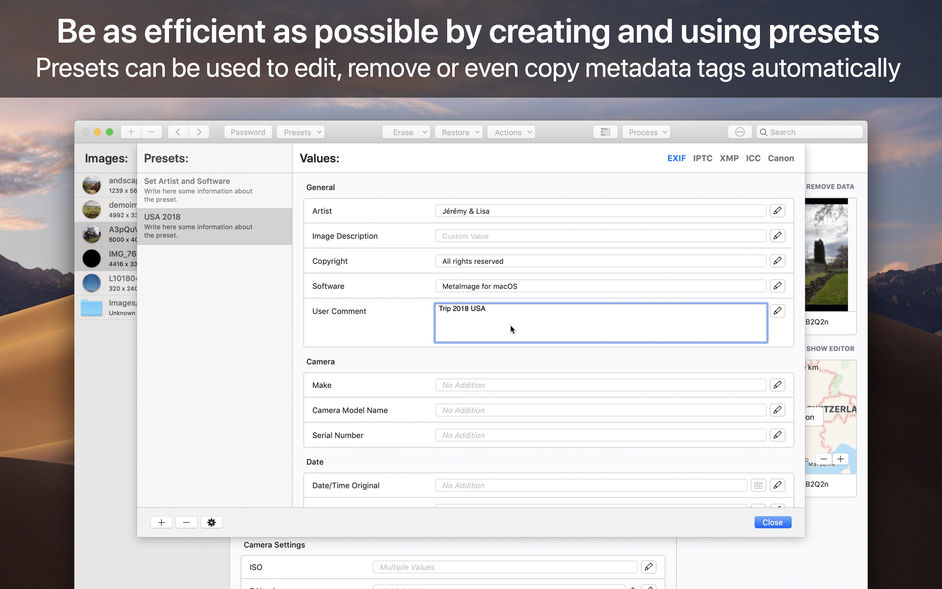Click the sidebar layout icon in the toolbar
This screenshot has width=942, height=589.
(603, 131)
